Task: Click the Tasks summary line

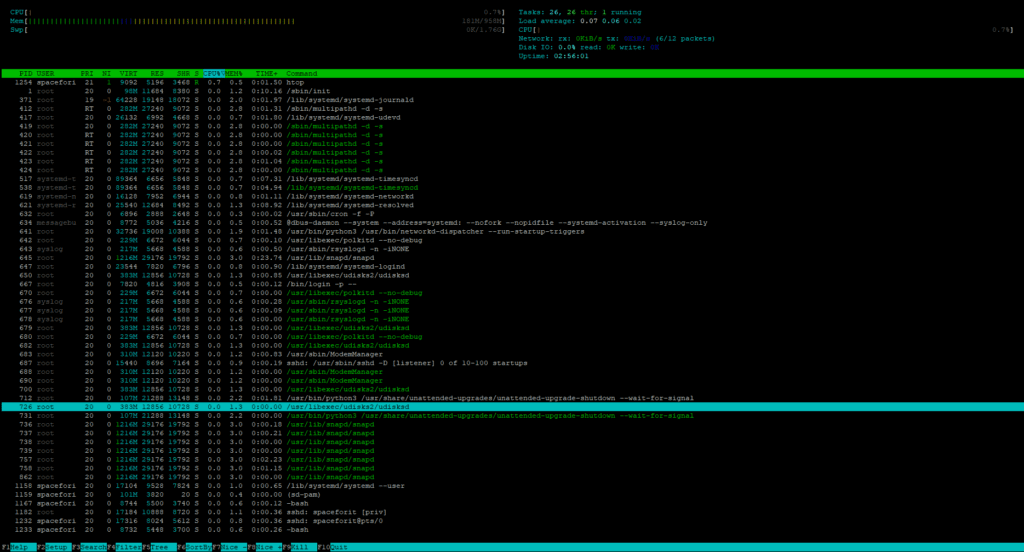Action: coord(580,12)
